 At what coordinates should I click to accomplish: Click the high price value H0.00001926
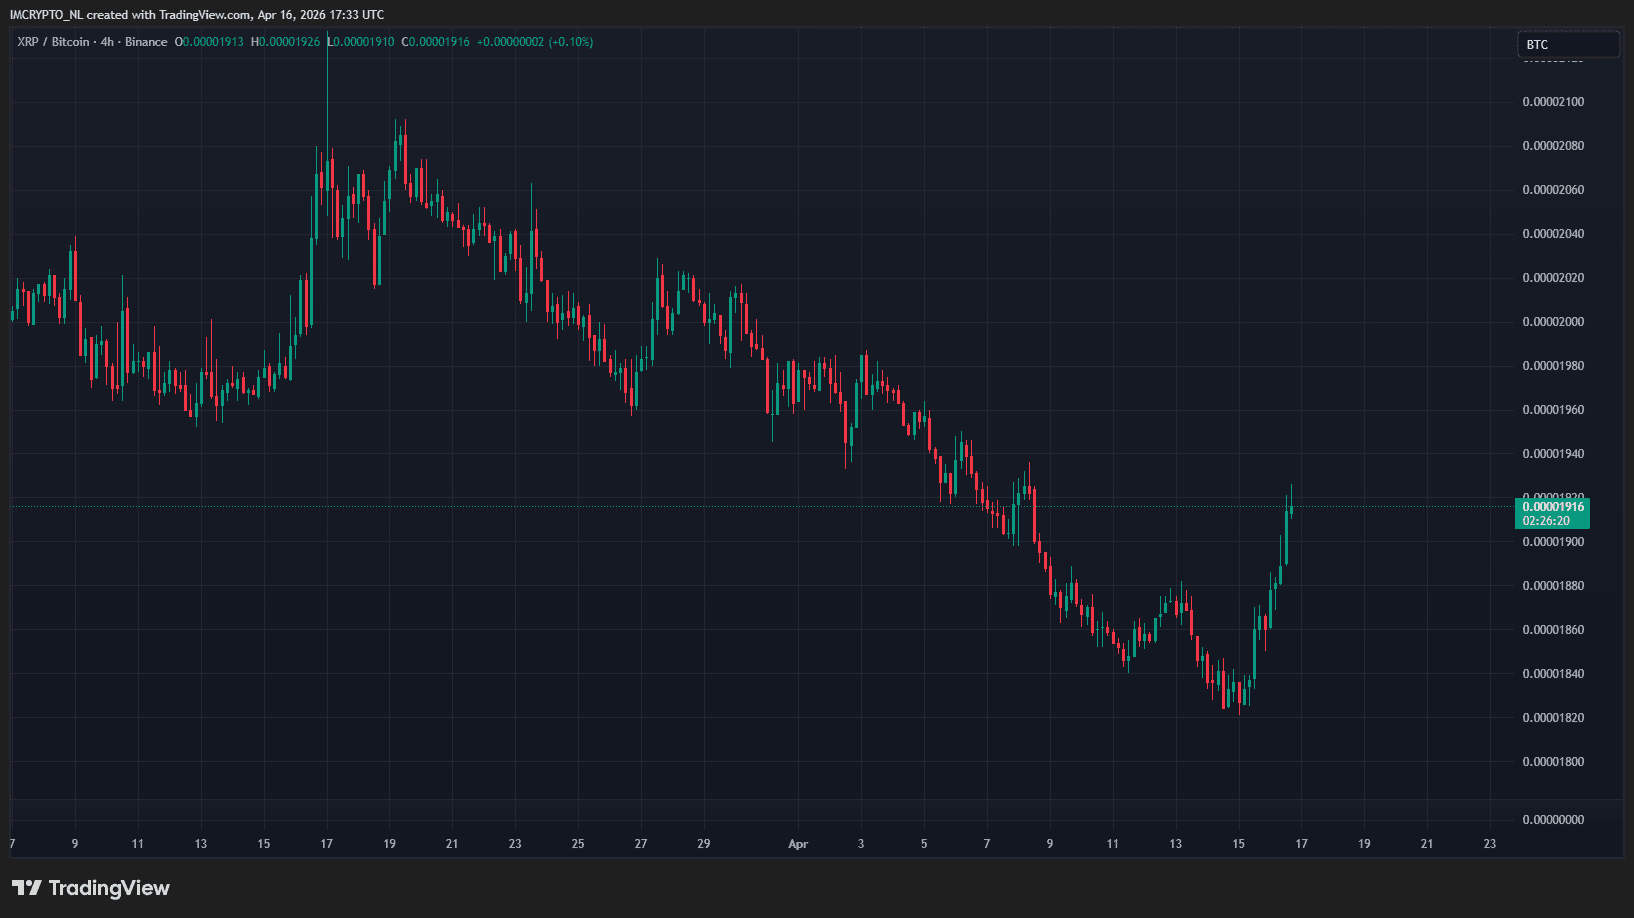click(285, 42)
